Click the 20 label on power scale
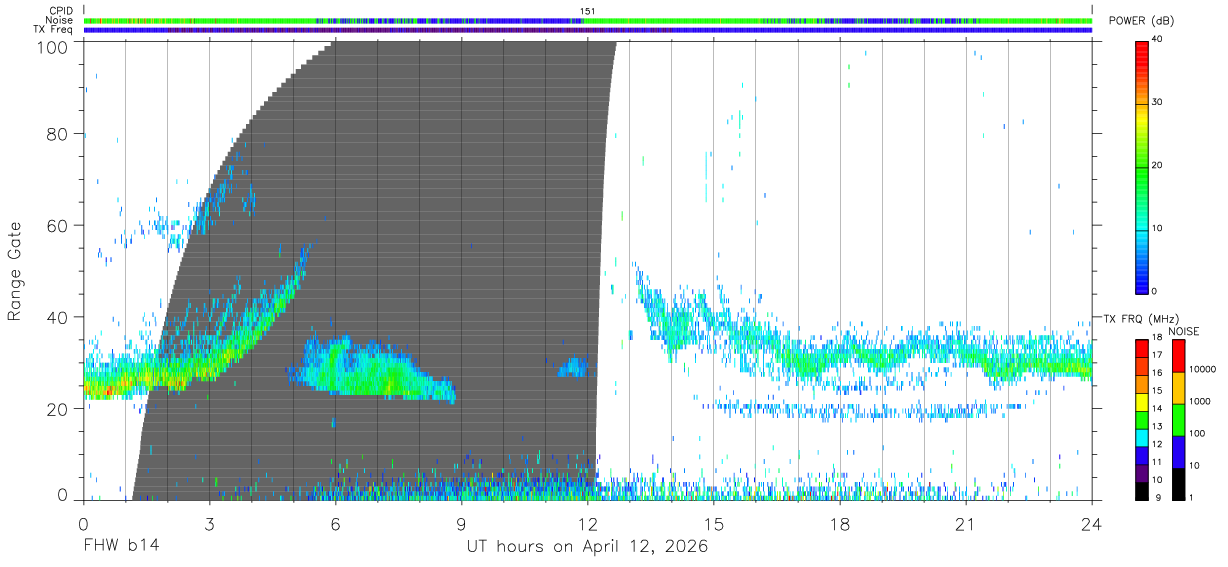 click(x=1157, y=166)
